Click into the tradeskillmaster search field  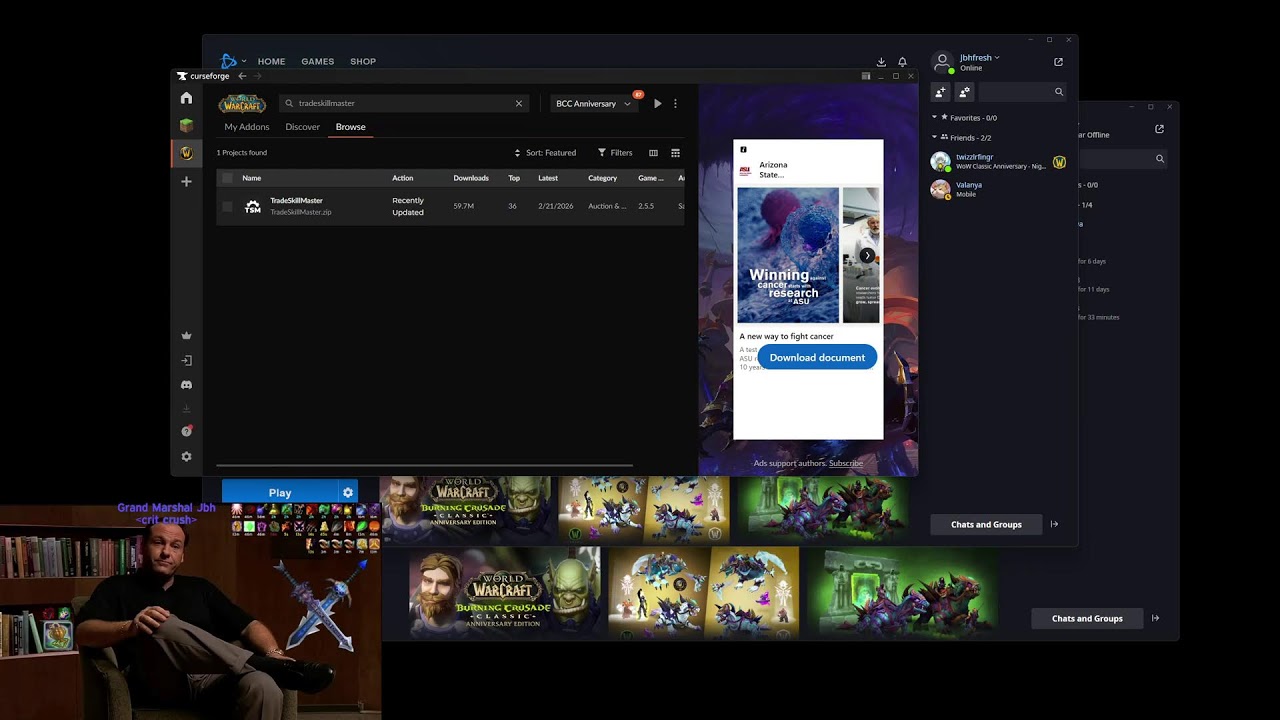pyautogui.click(x=405, y=103)
